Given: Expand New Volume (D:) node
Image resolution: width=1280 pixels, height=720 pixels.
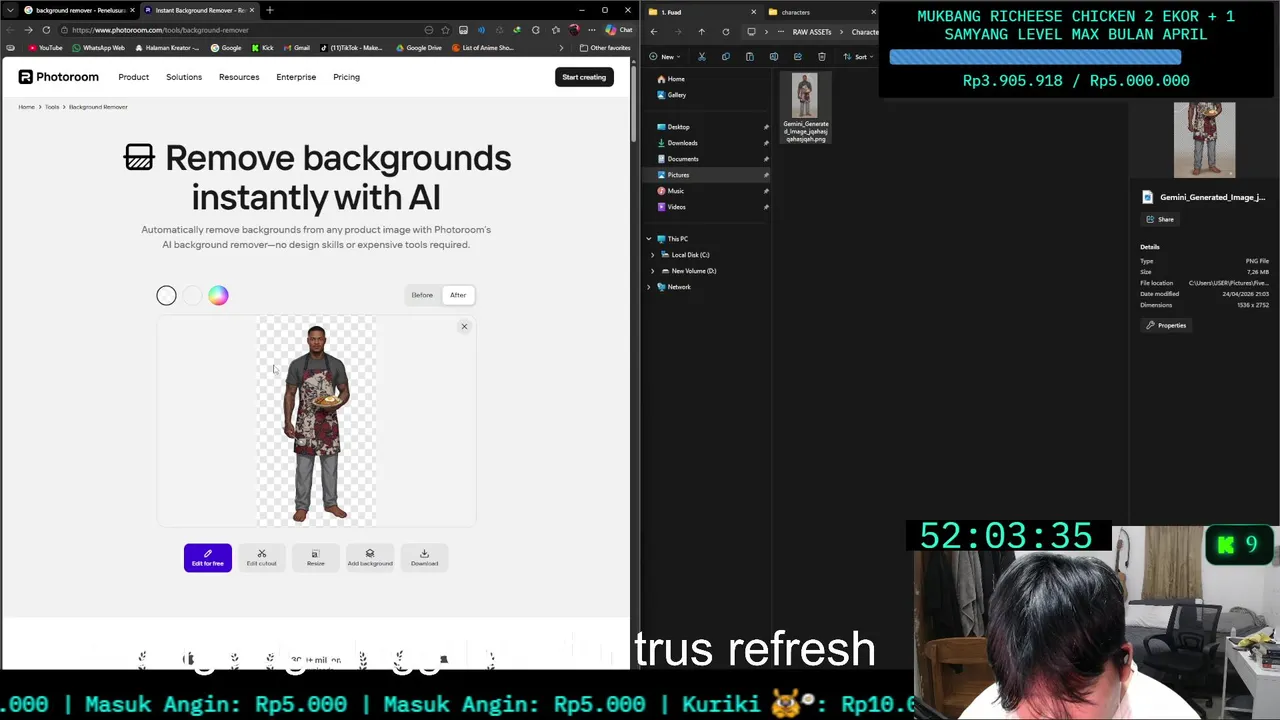Looking at the screenshot, I should [653, 271].
